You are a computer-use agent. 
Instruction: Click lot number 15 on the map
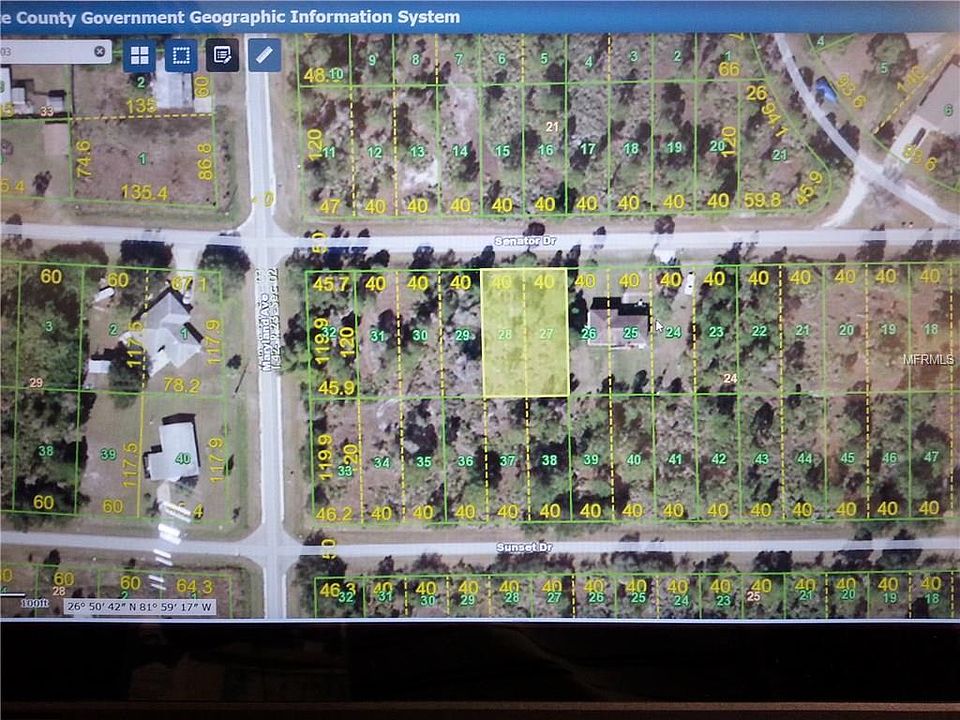tap(502, 151)
